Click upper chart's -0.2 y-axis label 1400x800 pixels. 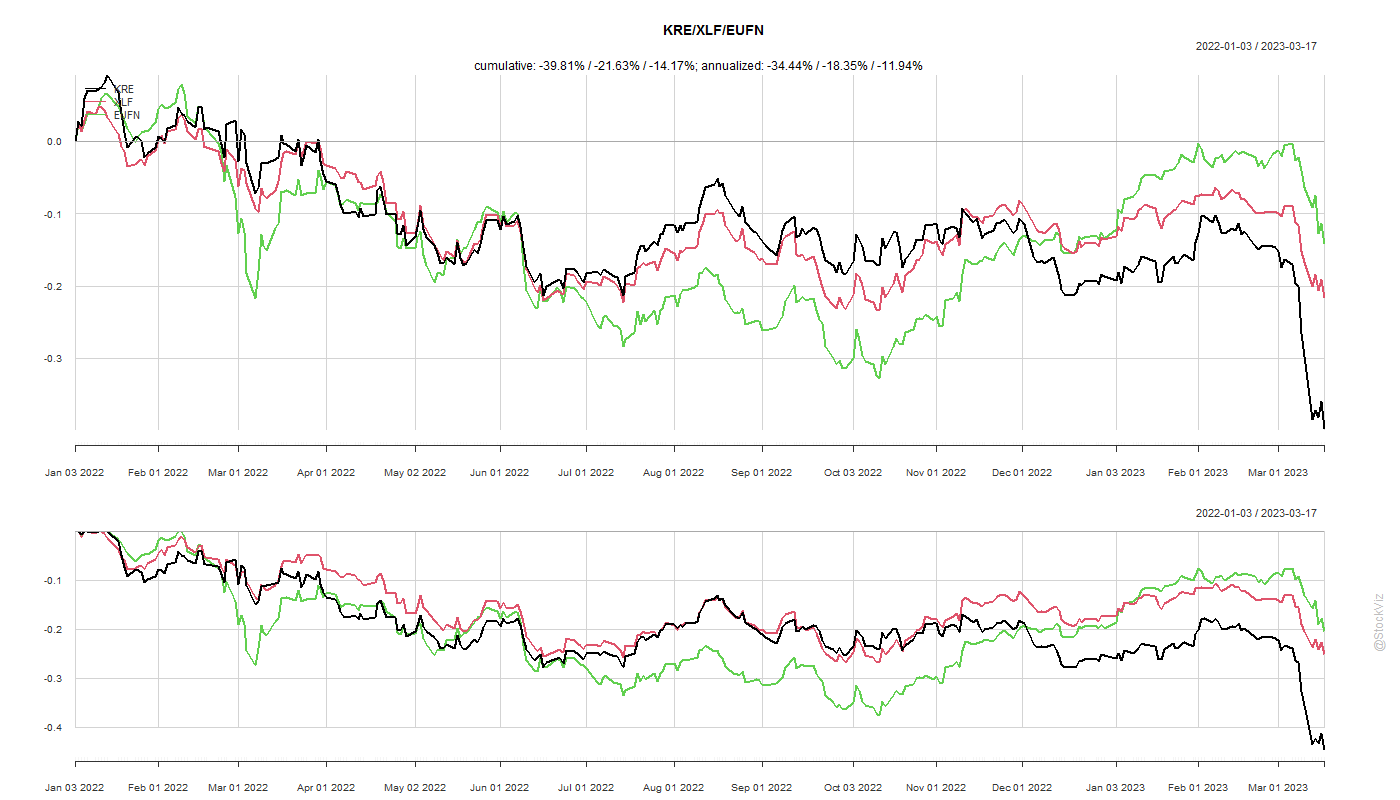[x=52, y=286]
